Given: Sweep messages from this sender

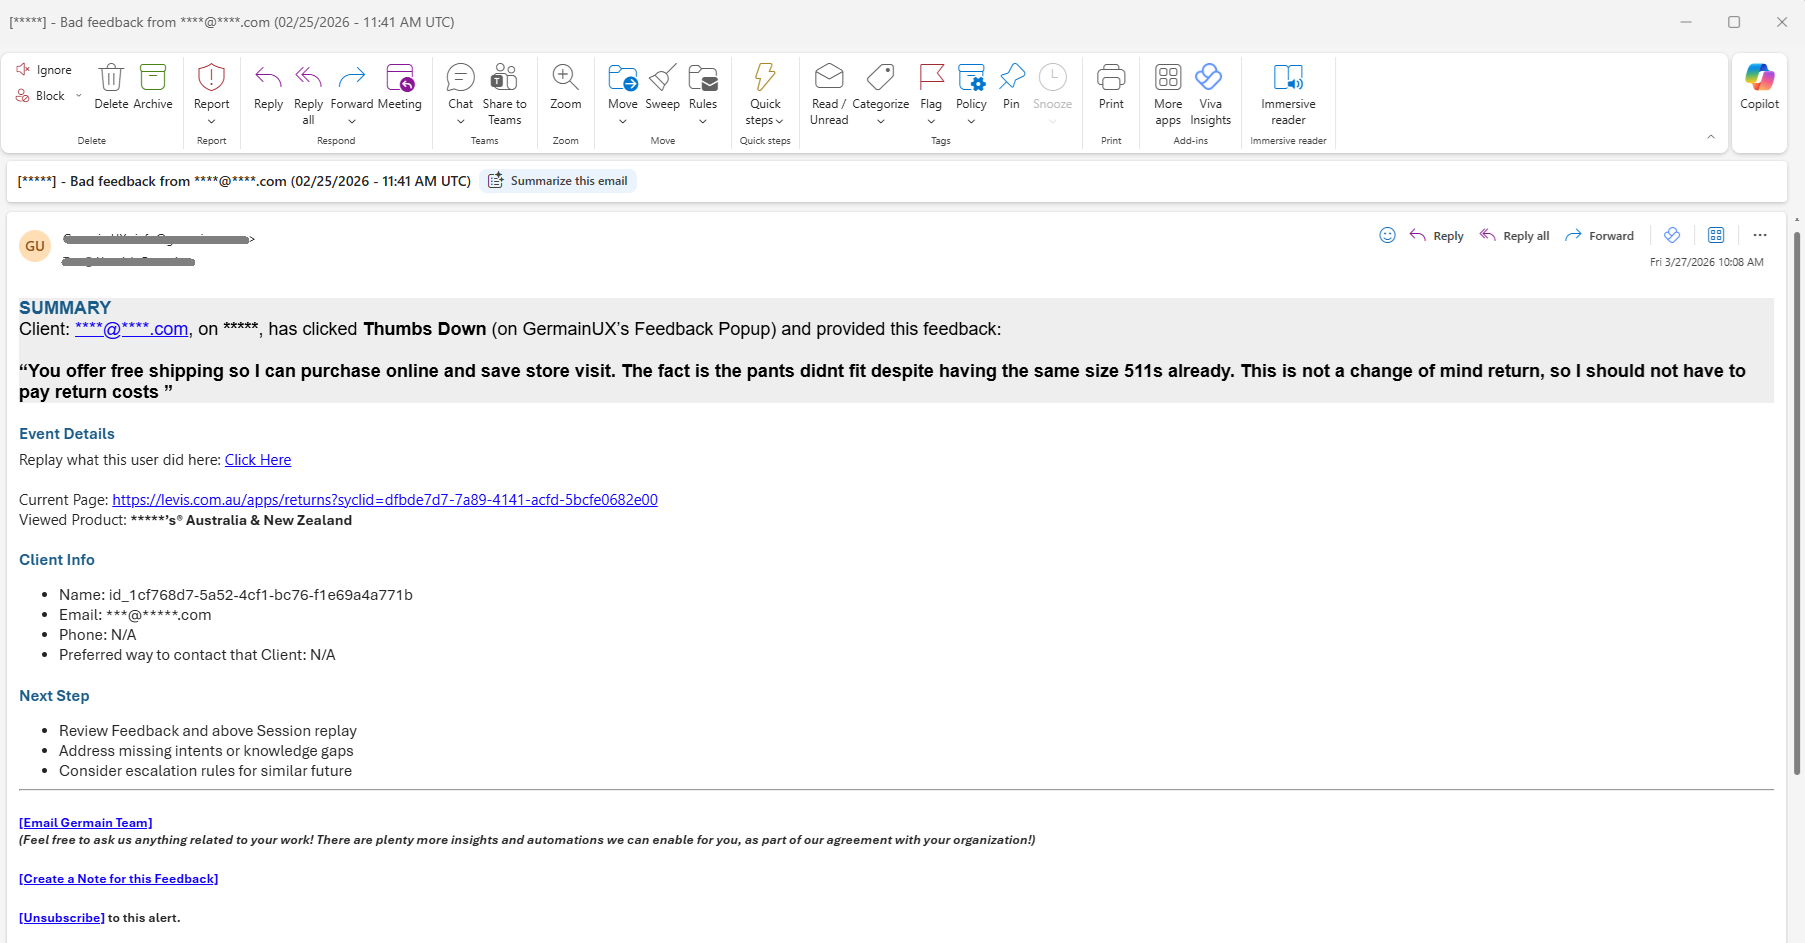Looking at the screenshot, I should click(x=663, y=87).
